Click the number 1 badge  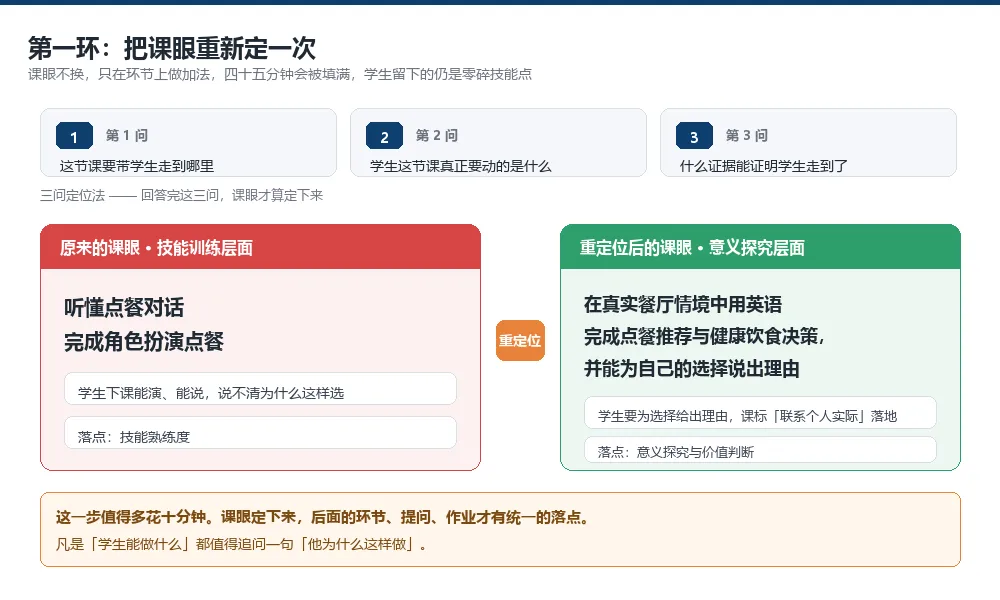(x=74, y=136)
